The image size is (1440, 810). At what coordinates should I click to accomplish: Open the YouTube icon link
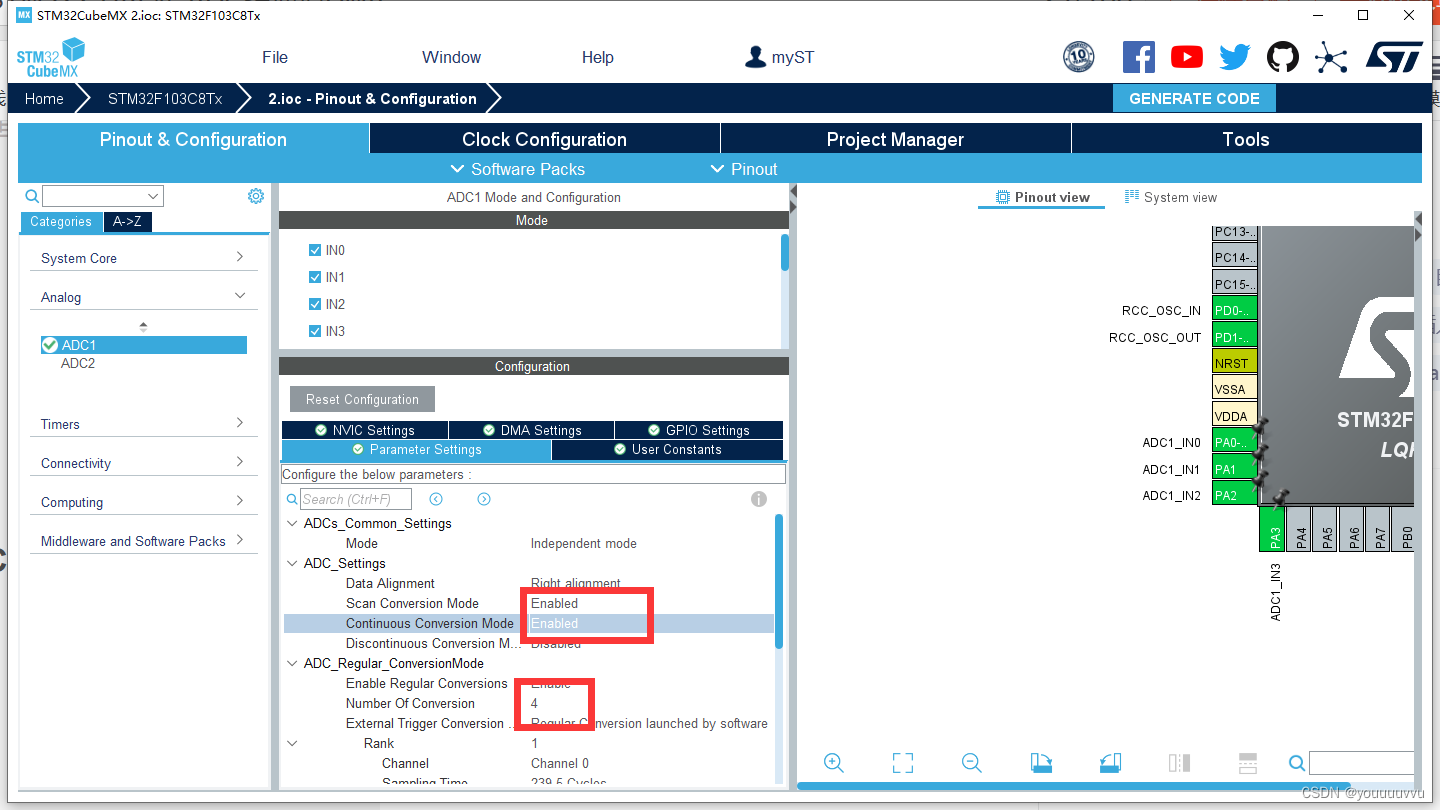pyautogui.click(x=1186, y=57)
